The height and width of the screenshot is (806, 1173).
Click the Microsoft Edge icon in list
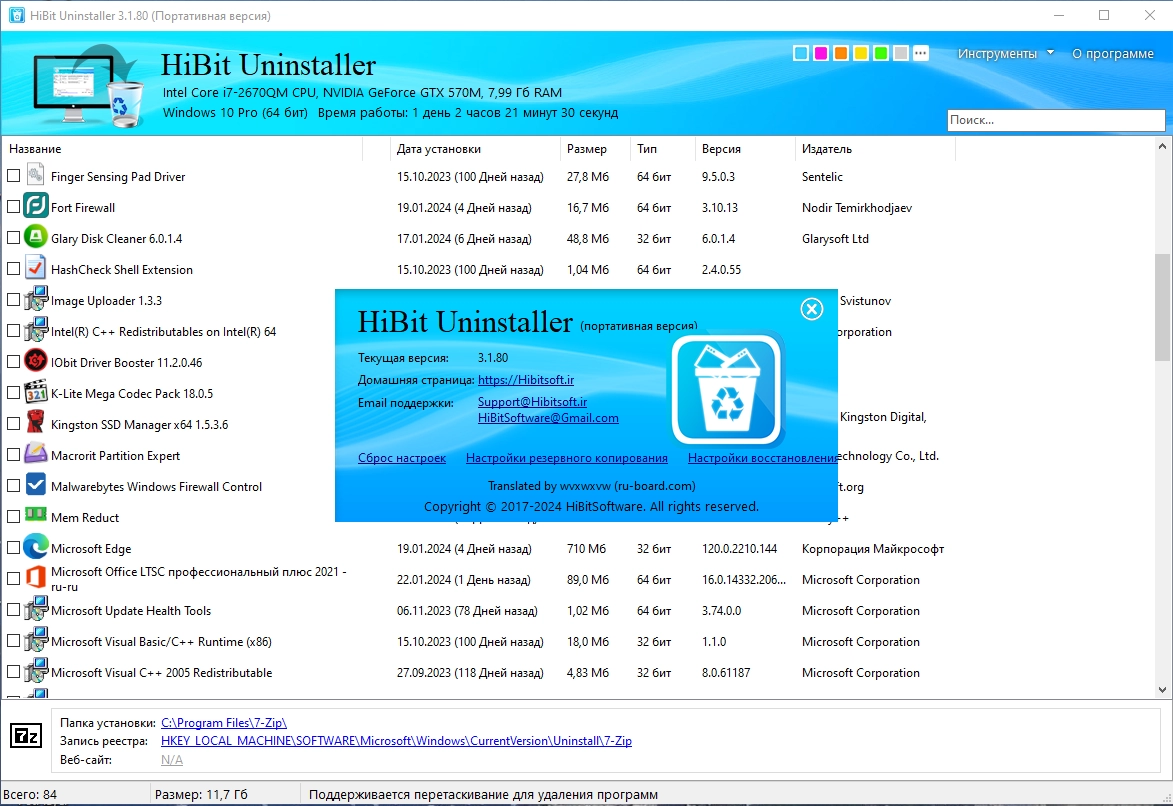pyautogui.click(x=35, y=548)
